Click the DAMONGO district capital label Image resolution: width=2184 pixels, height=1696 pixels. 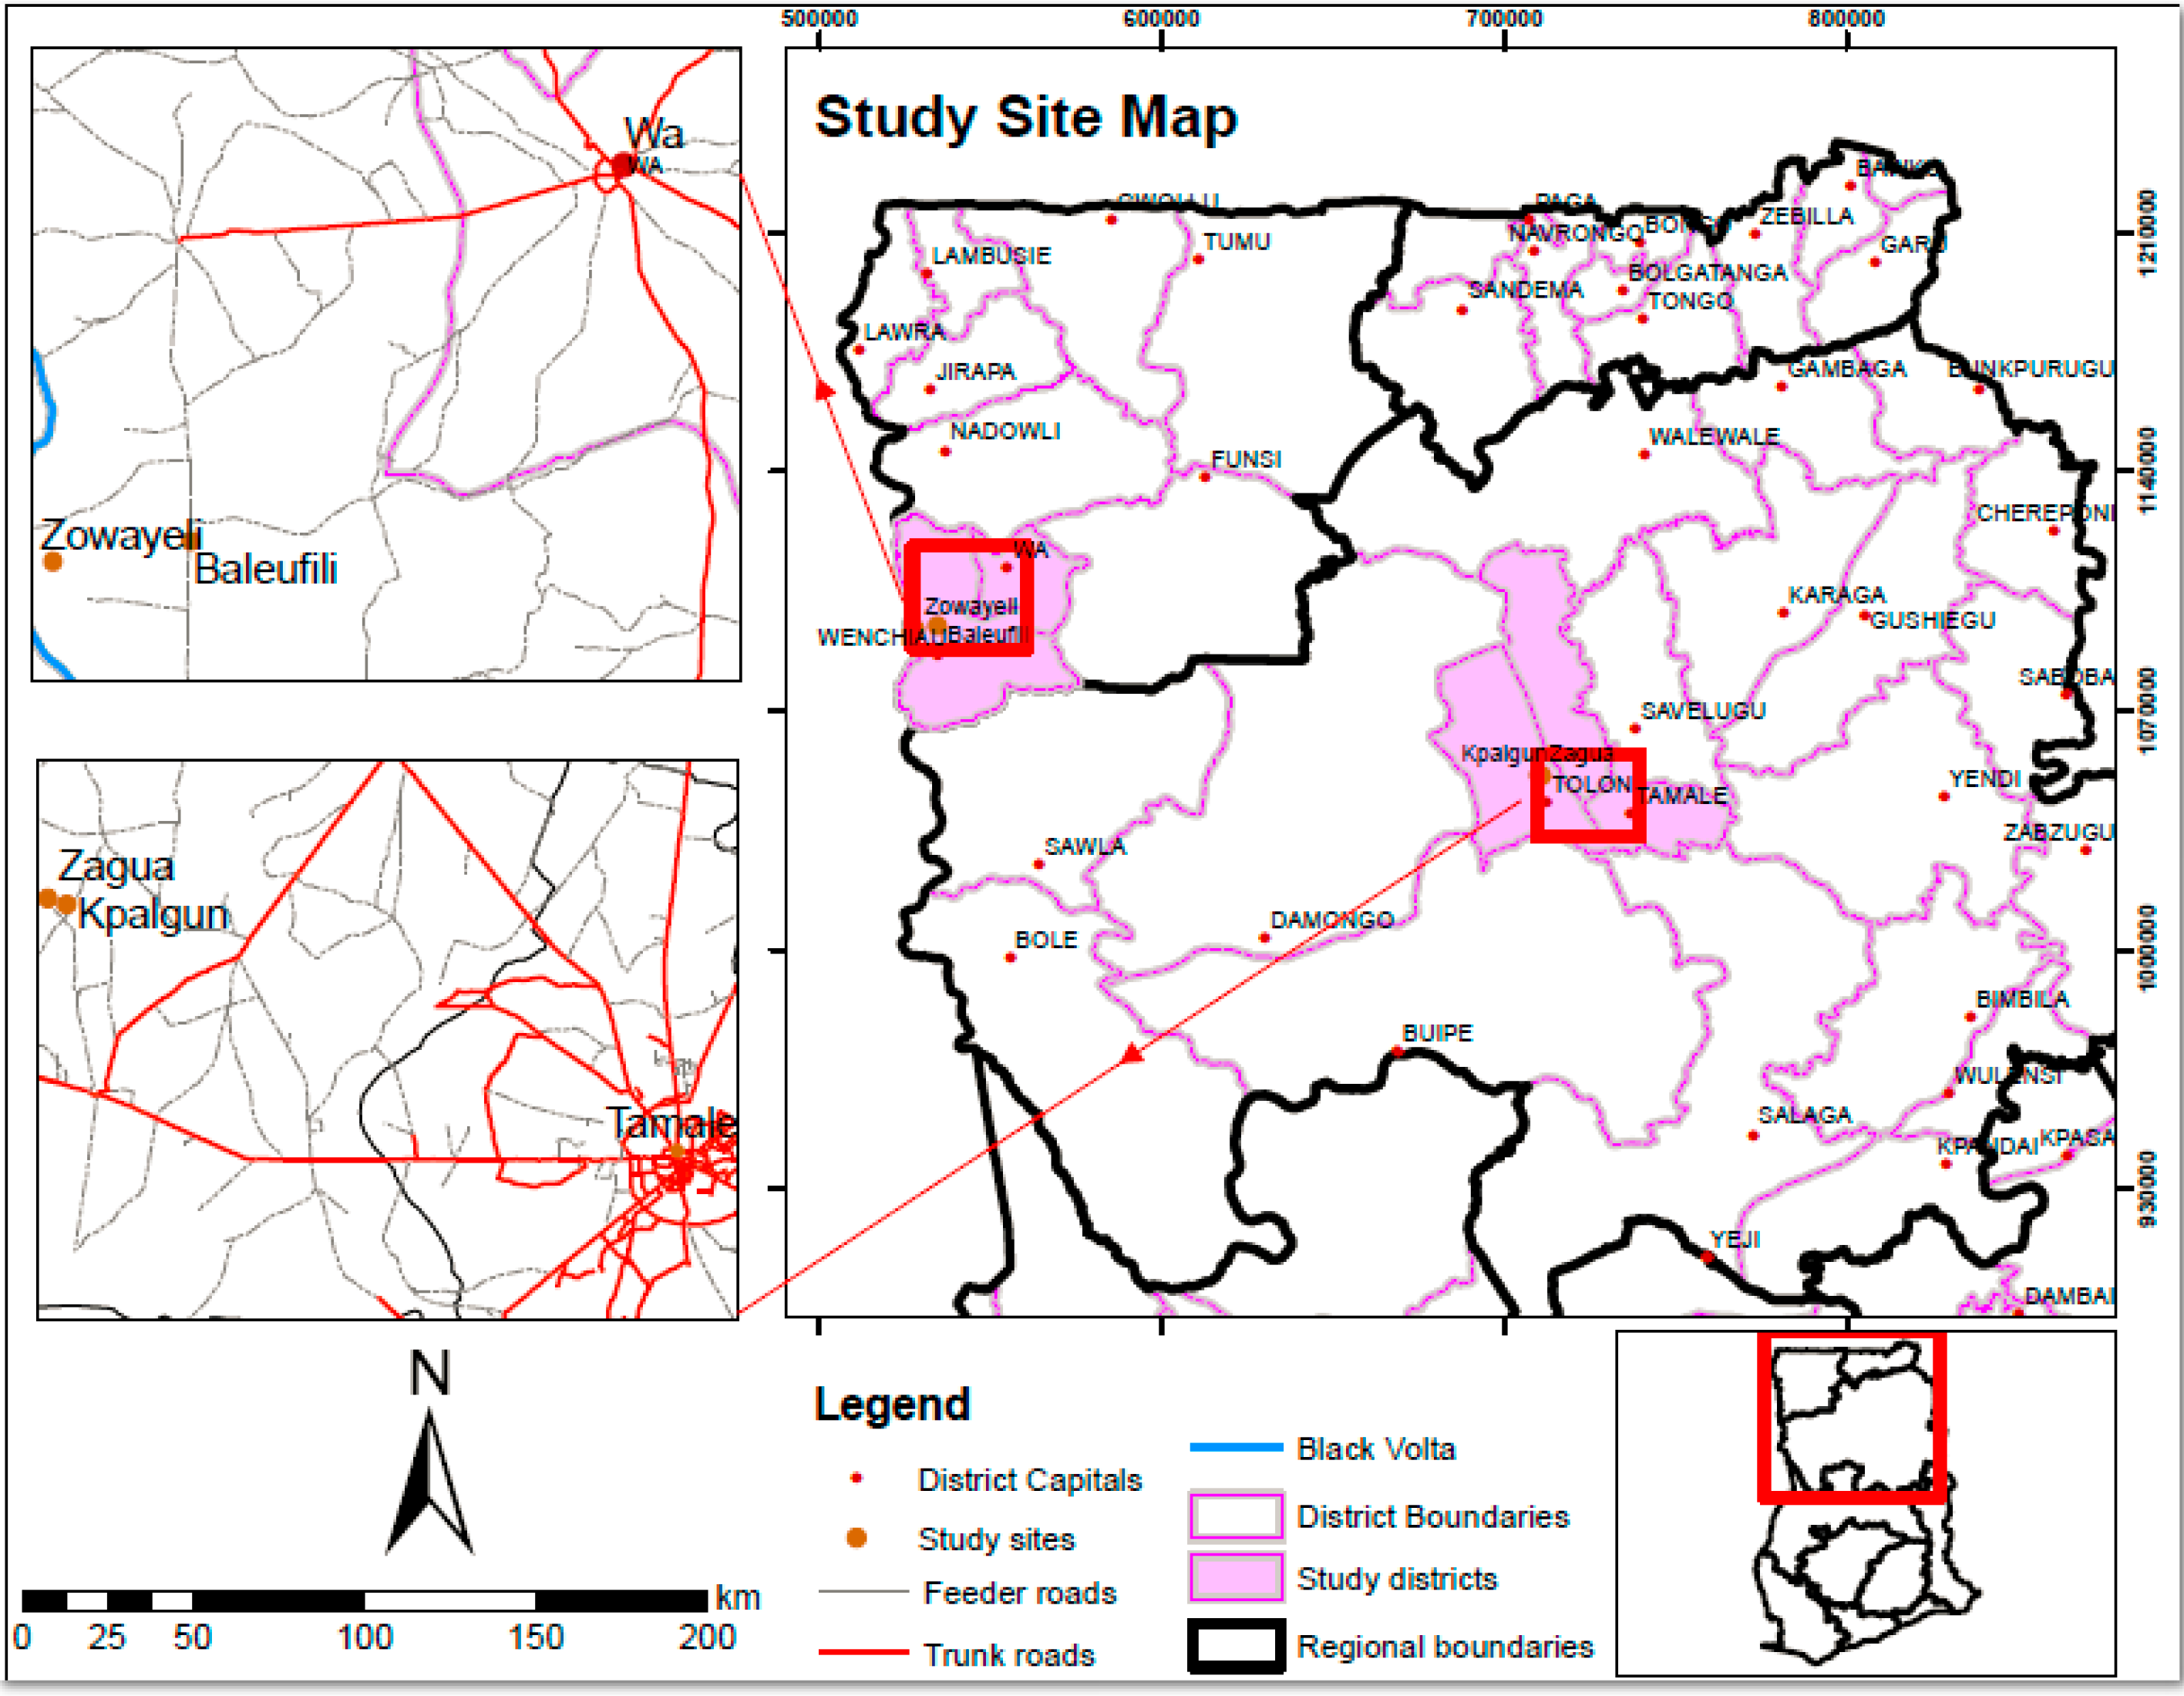(1331, 919)
